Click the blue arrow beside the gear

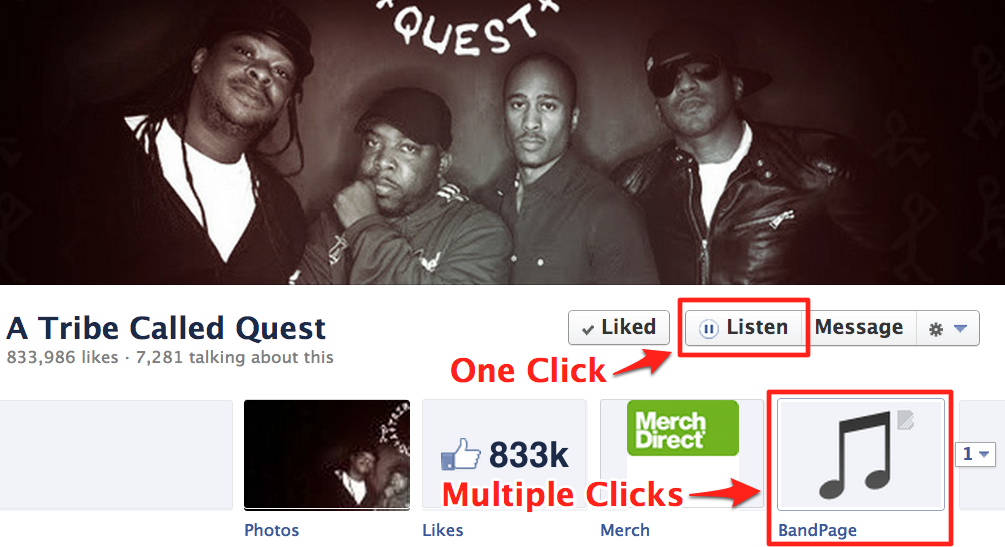tap(960, 328)
